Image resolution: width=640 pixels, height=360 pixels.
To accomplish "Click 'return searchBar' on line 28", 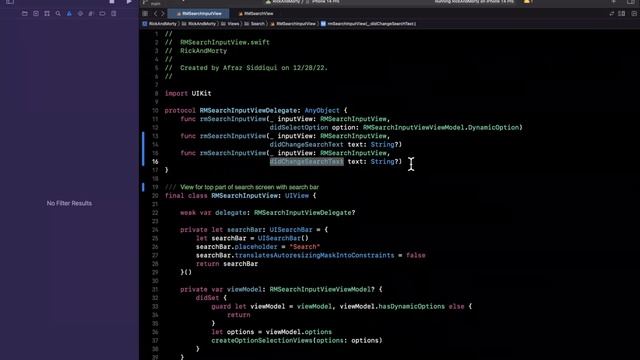I will 227,264.
